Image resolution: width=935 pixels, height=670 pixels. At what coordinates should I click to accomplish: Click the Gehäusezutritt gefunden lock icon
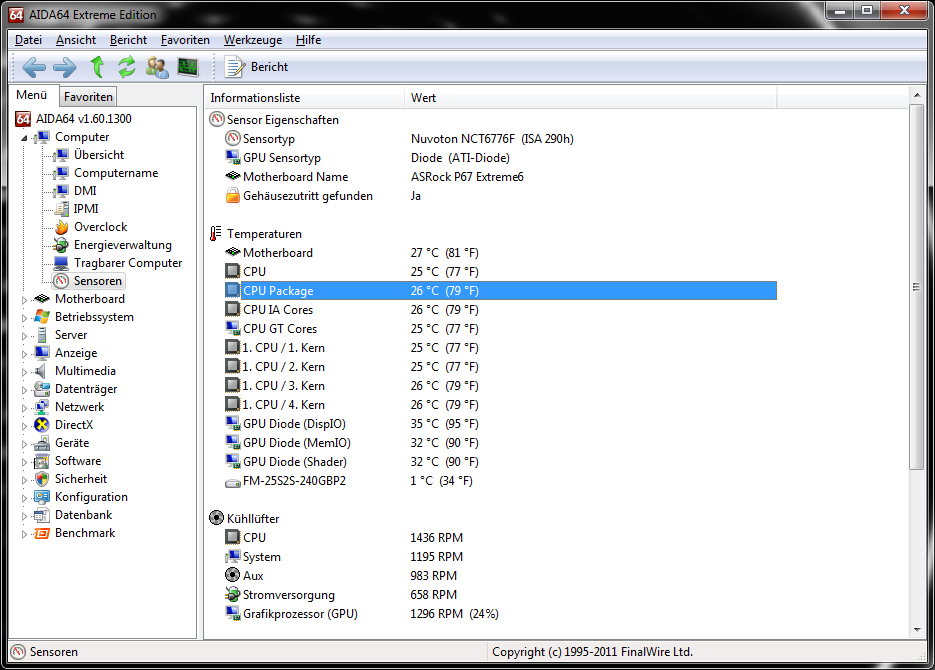pos(233,196)
